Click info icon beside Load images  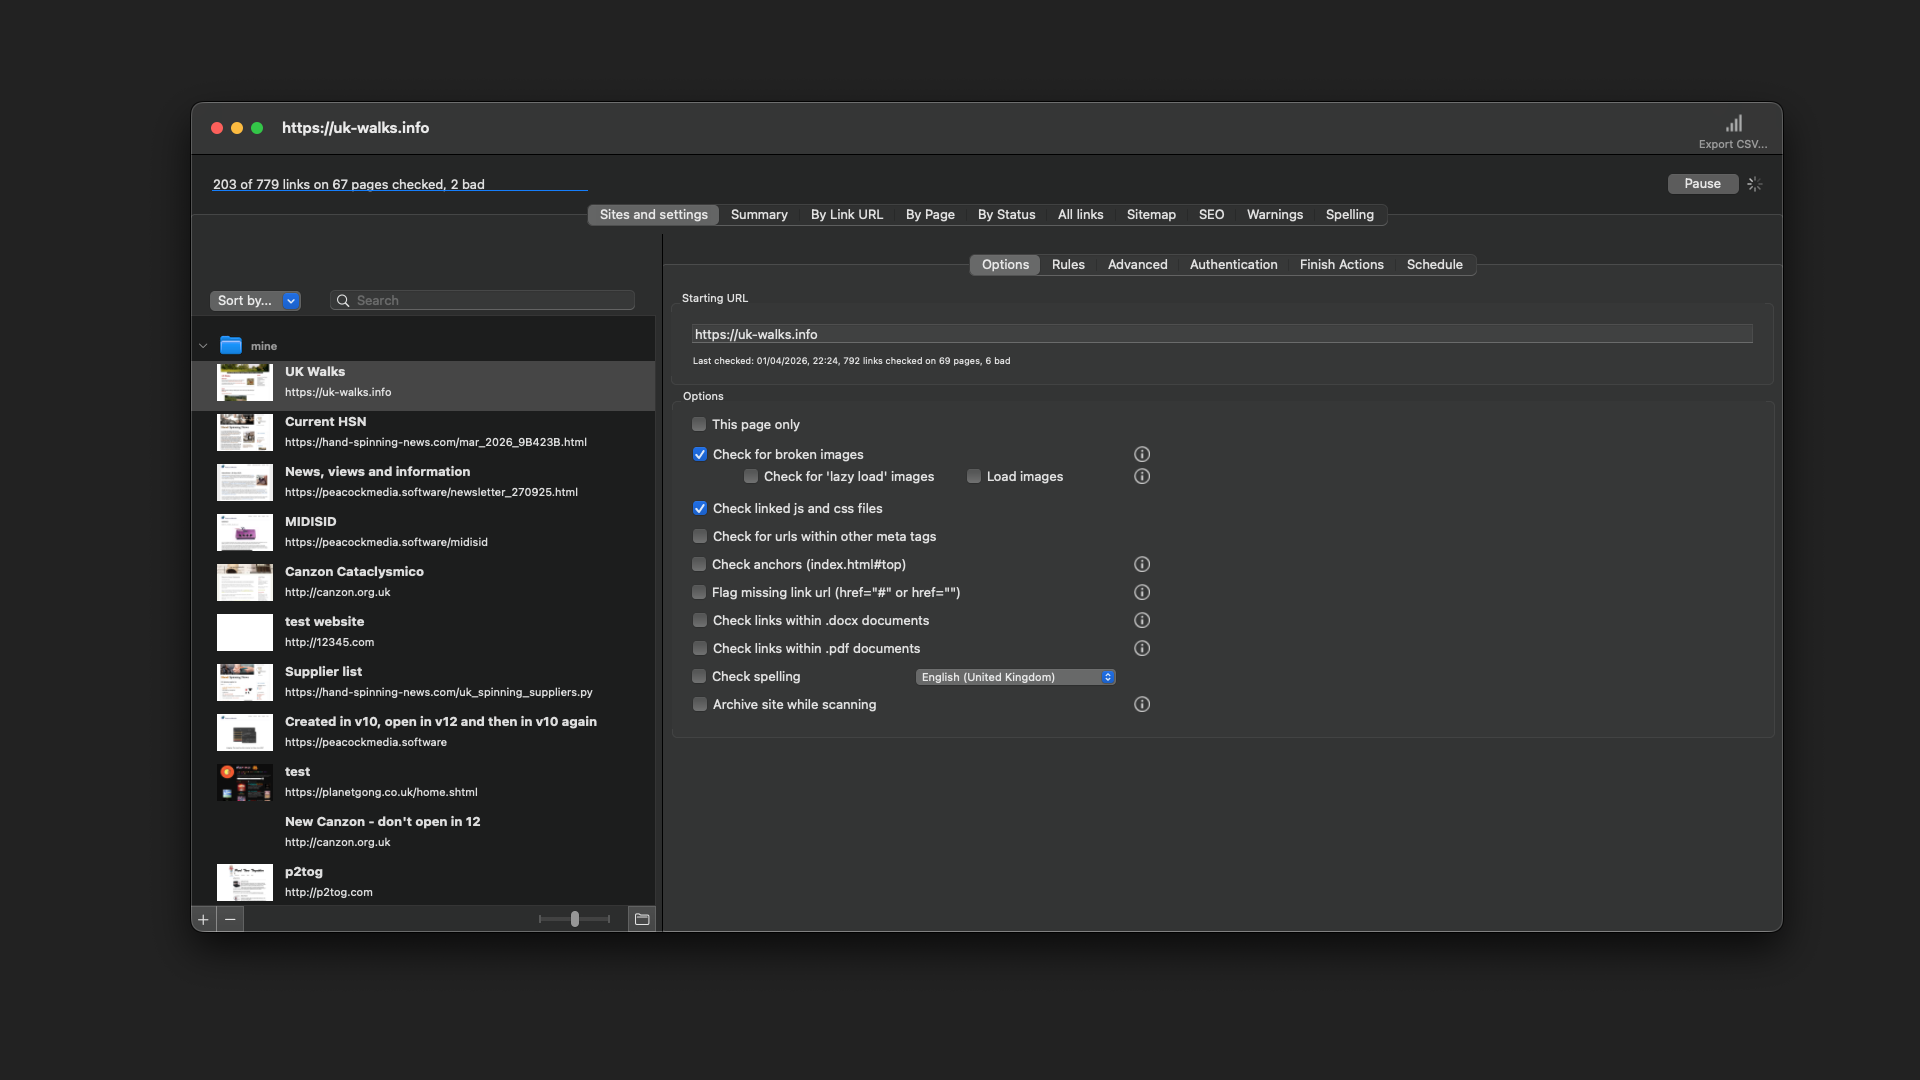(x=1142, y=476)
